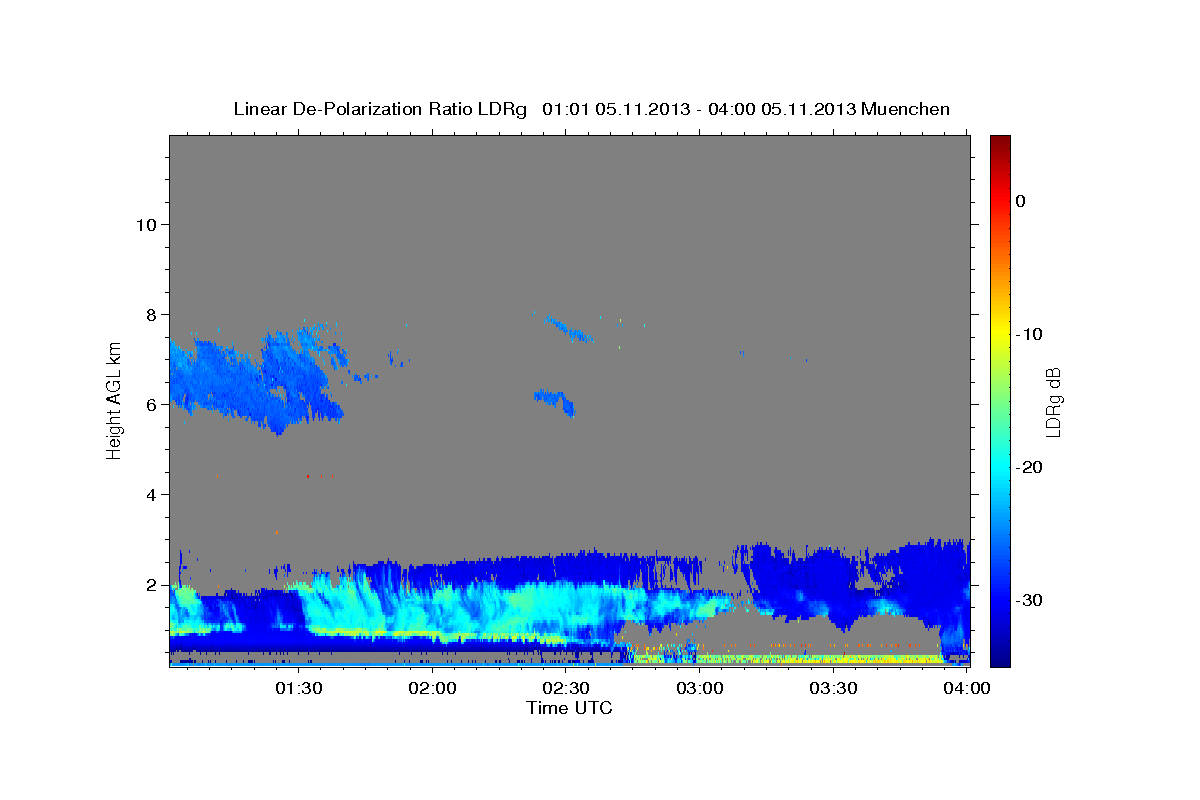Screen dimensions: 1200x800
Task: Click the colorbar label 0
Action: 1021,201
